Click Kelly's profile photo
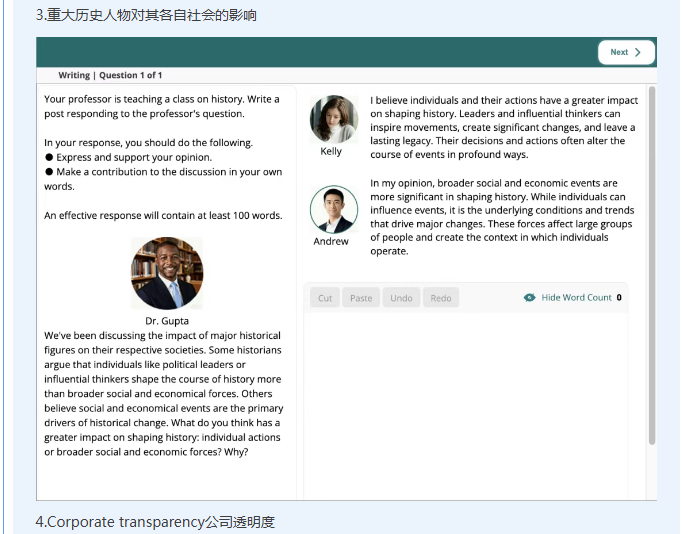684x534 pixels. pos(334,119)
